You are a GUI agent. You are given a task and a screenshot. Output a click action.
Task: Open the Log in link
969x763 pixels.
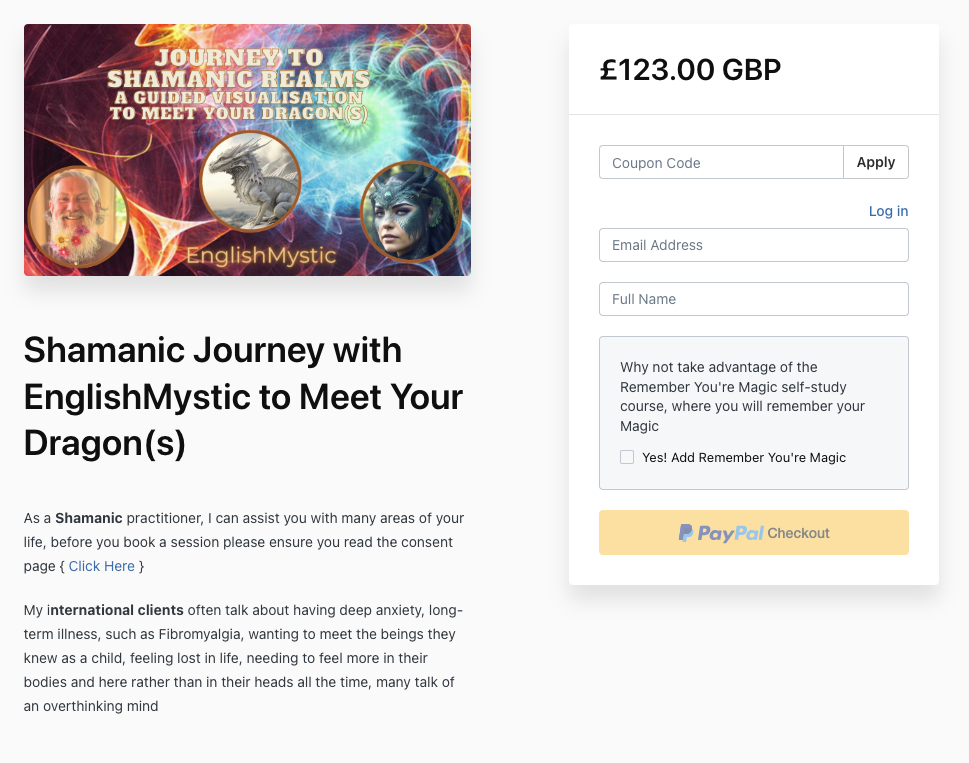click(x=888, y=211)
